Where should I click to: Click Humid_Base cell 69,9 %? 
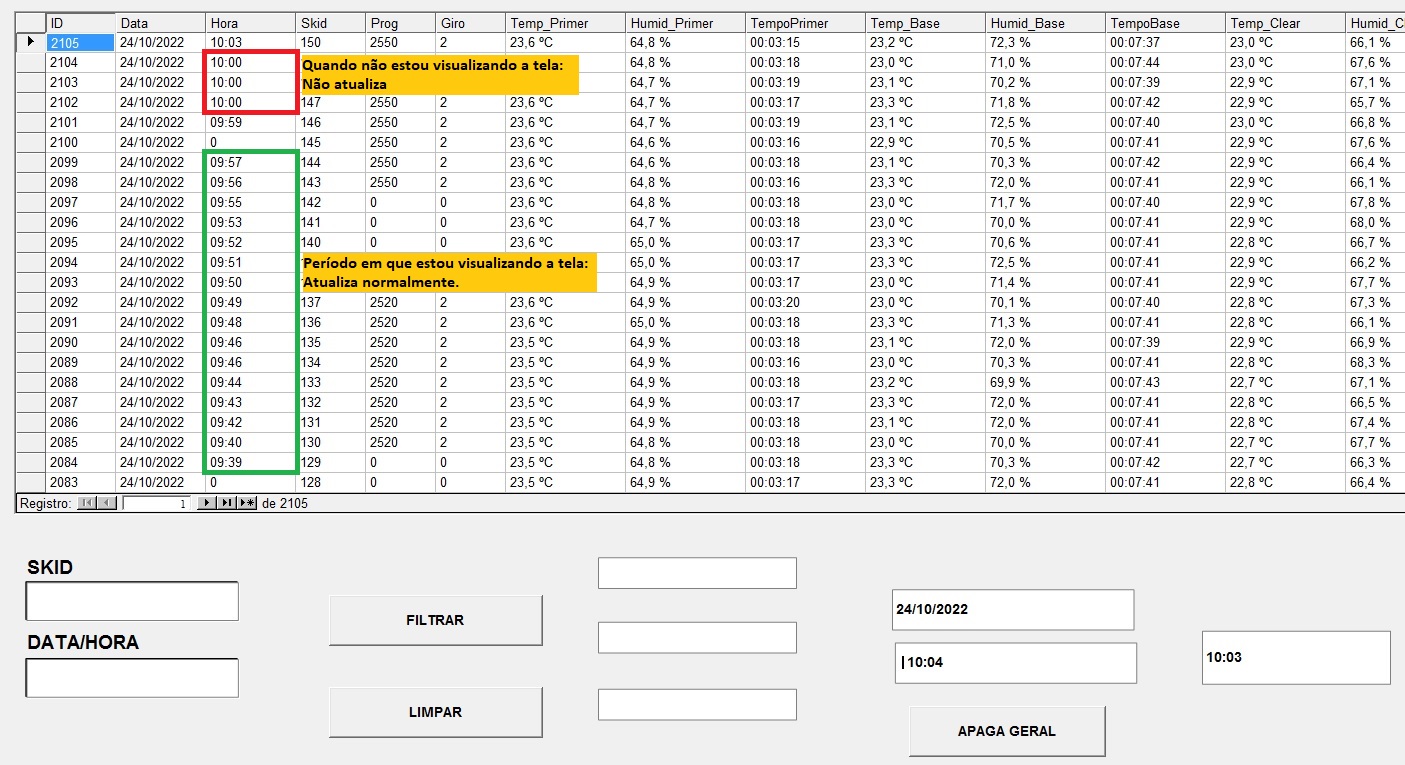[1045, 382]
